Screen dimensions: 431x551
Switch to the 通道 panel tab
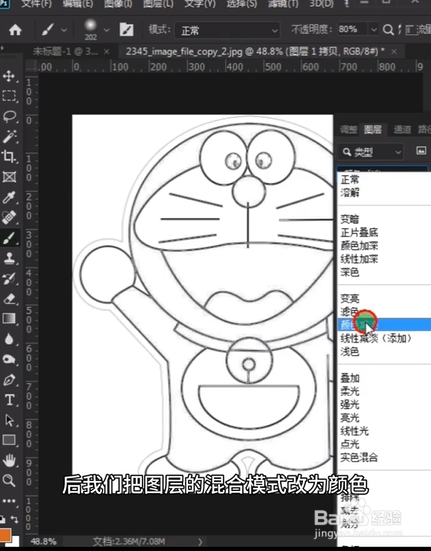tap(402, 130)
